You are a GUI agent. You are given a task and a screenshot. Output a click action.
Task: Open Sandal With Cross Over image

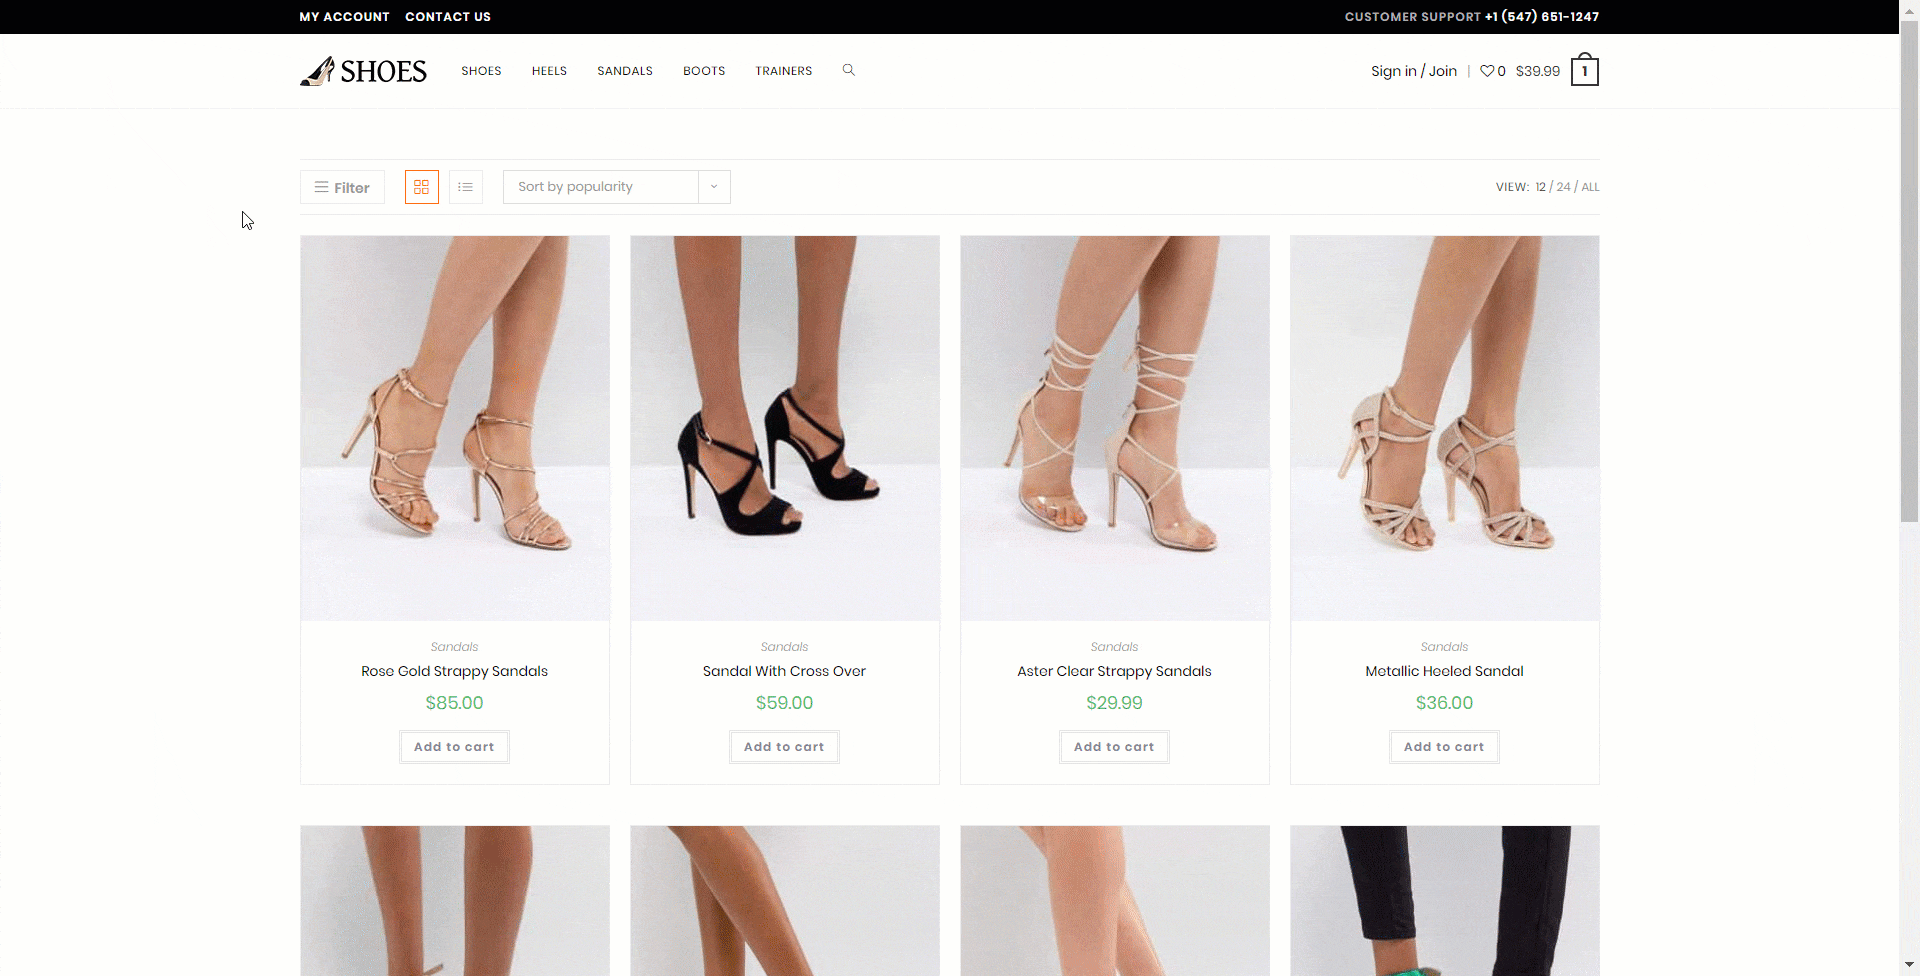point(785,428)
